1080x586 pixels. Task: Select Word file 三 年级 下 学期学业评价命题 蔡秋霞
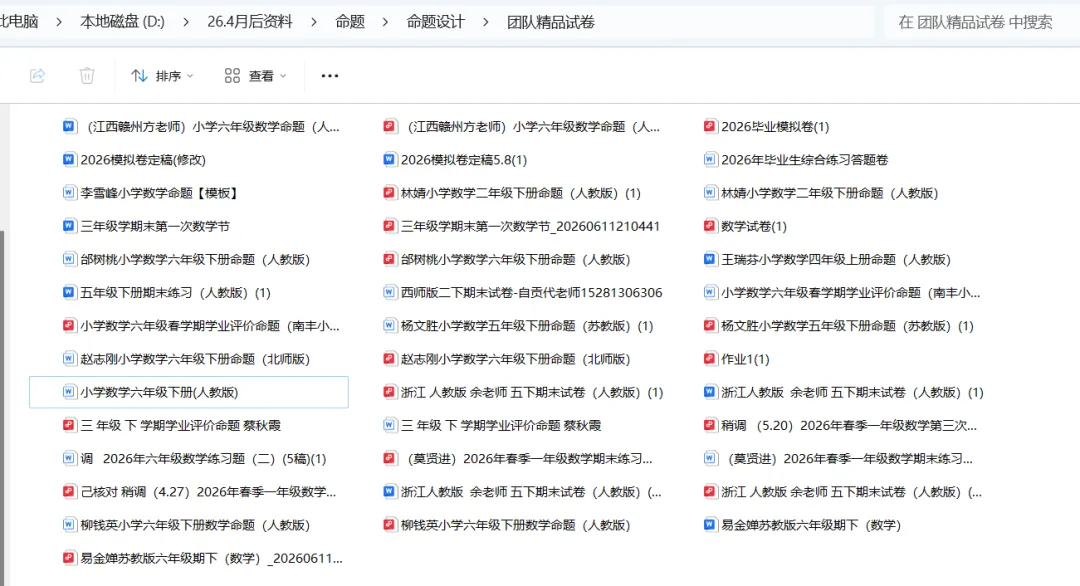pyautogui.click(x=492, y=426)
